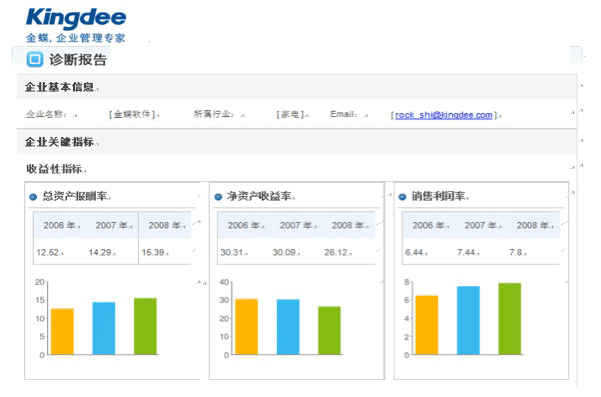Click axis label 8 in 销售利润率 chart

(407, 282)
